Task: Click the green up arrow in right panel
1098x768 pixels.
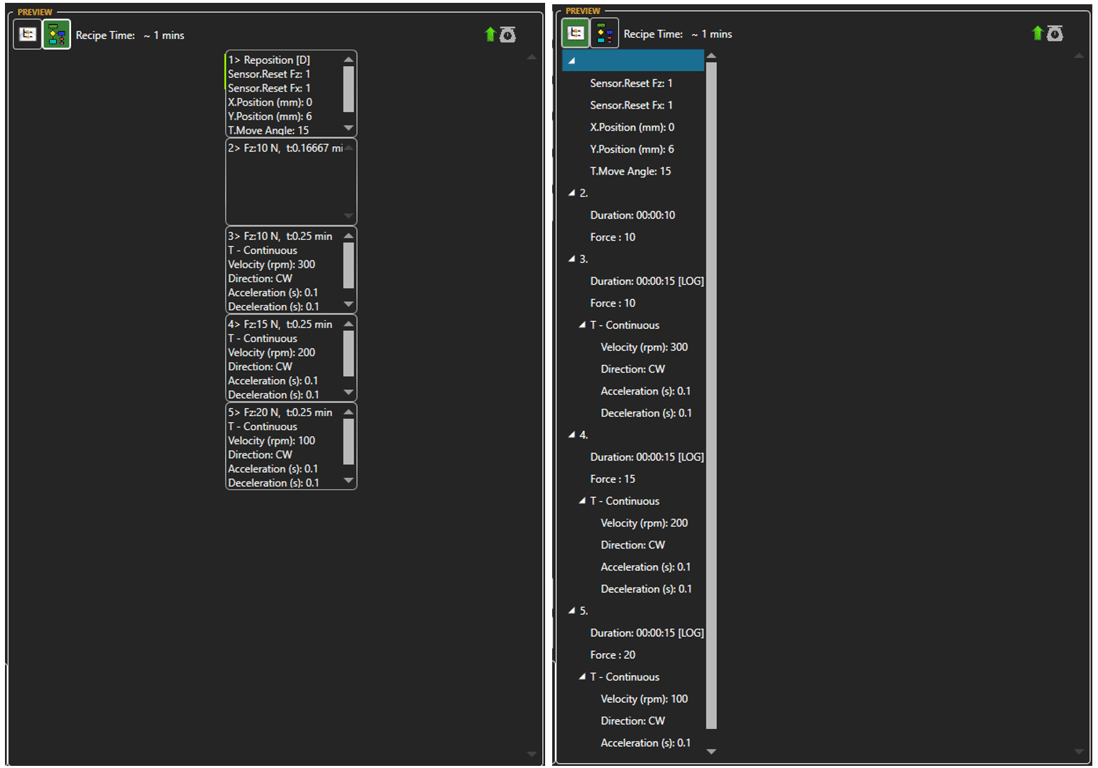Action: click(1035, 33)
